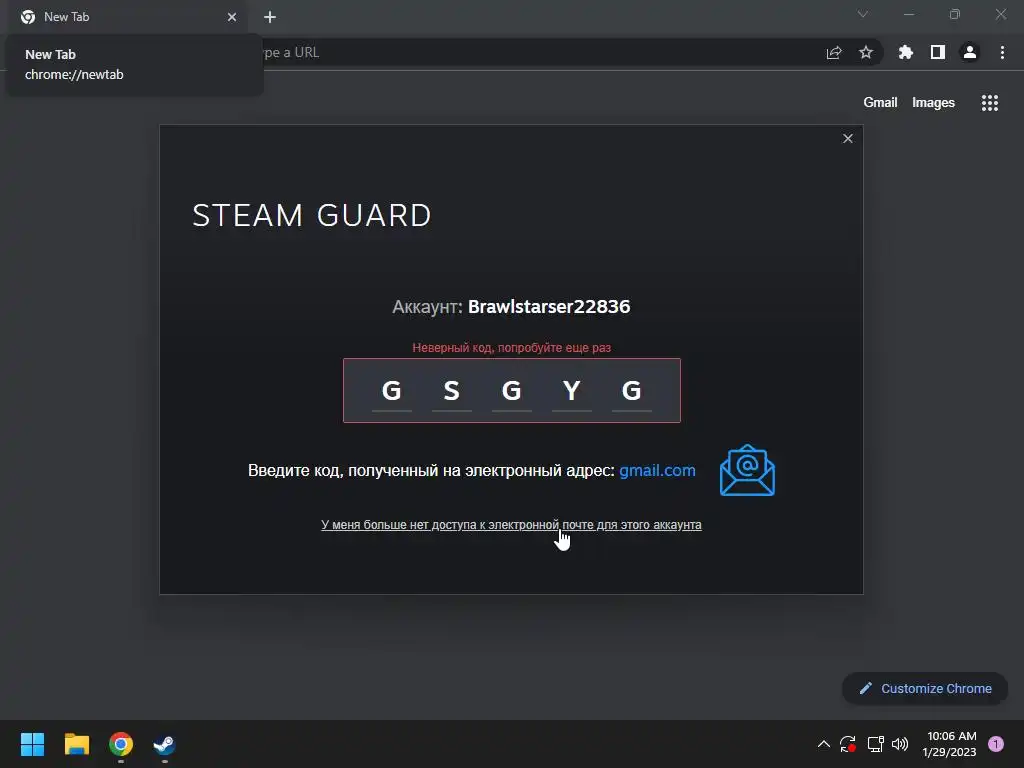Click the account name Brawlstarser22836
Viewport: 1024px width, 768px height.
549,306
